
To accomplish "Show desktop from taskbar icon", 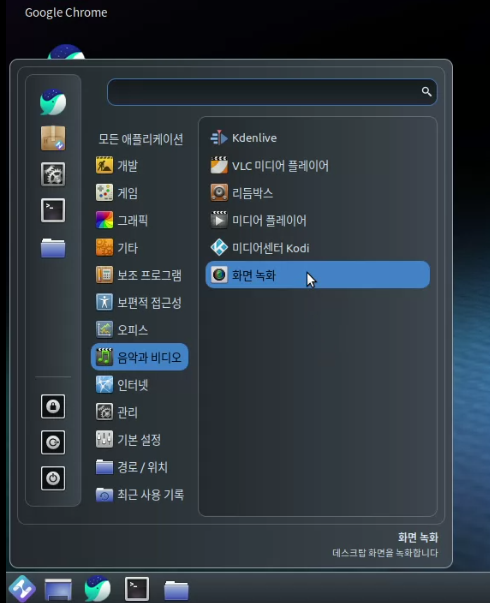I will click(58, 589).
